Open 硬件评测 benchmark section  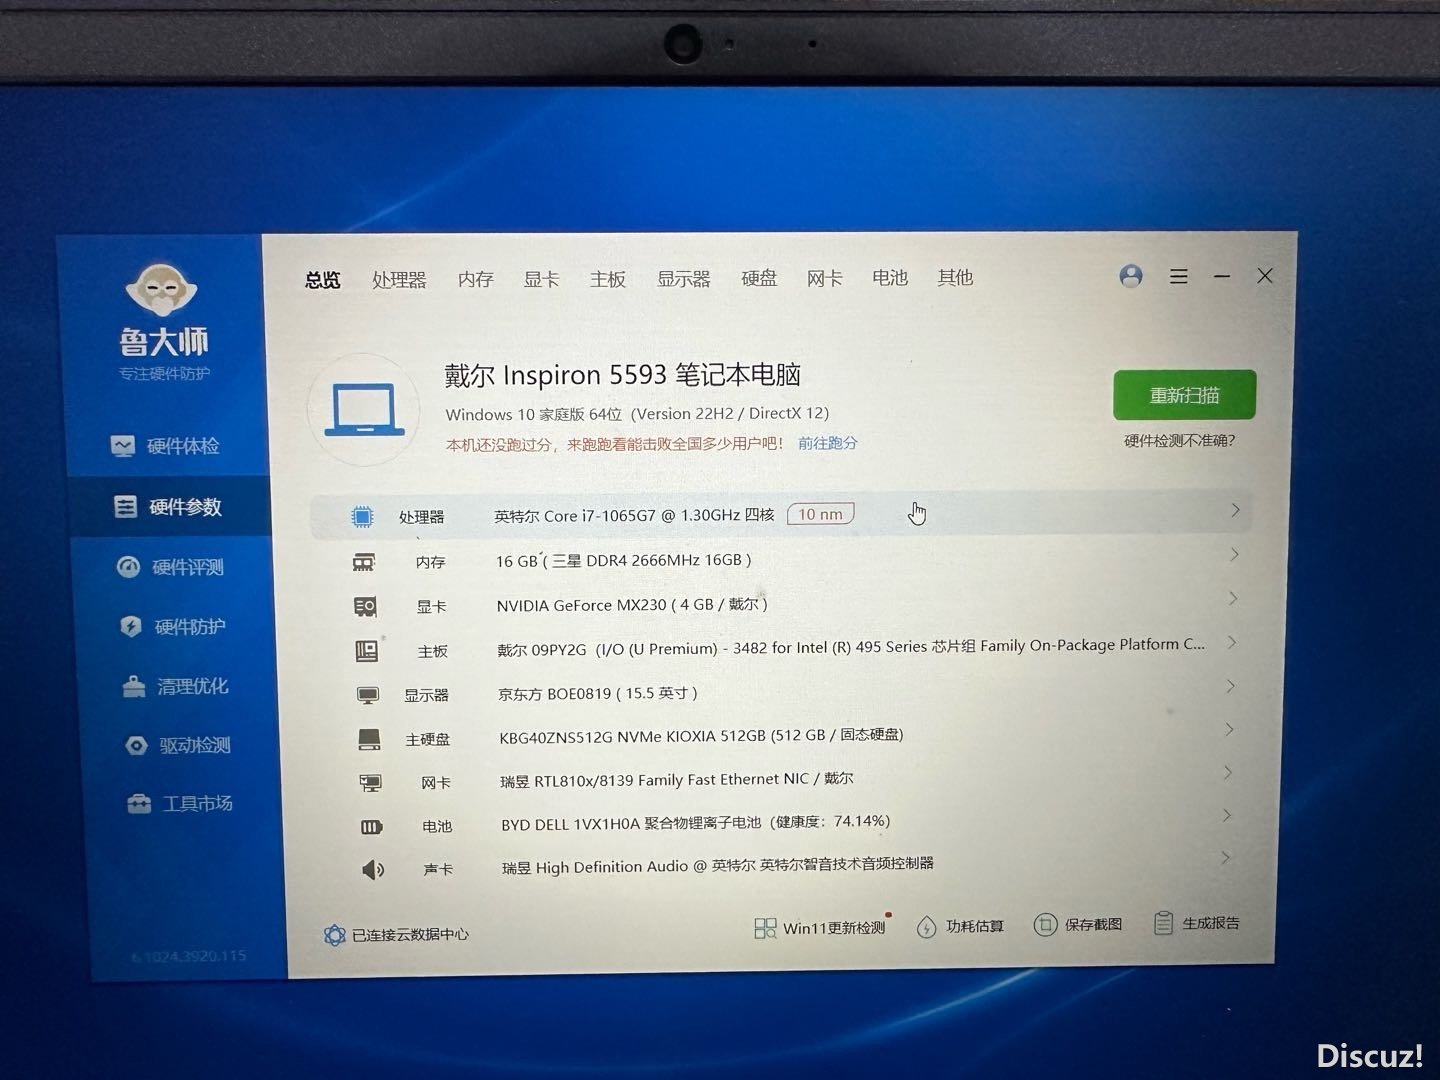[170, 567]
